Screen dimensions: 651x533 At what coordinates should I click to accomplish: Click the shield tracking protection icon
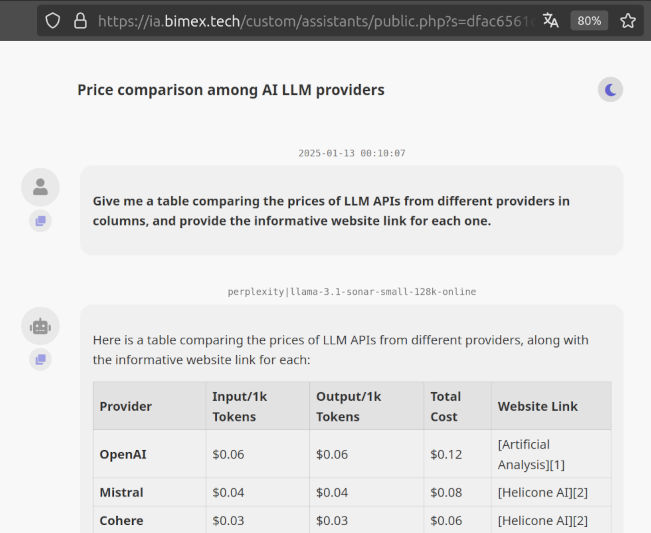(53, 20)
